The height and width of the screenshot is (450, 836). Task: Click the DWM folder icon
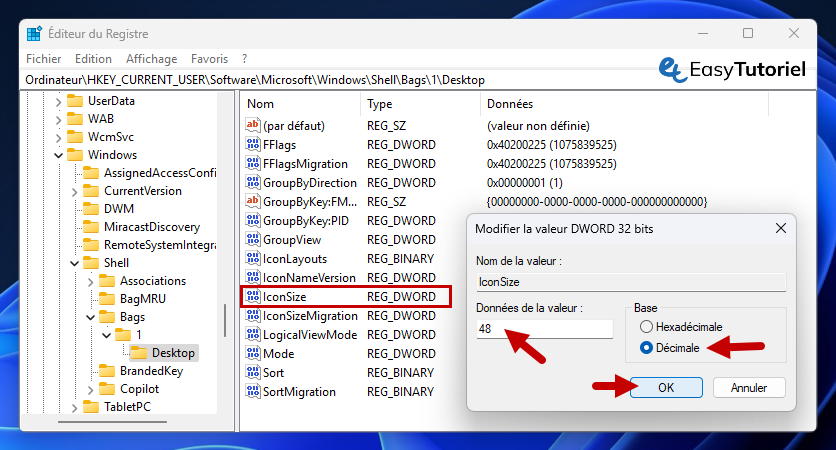click(91, 208)
